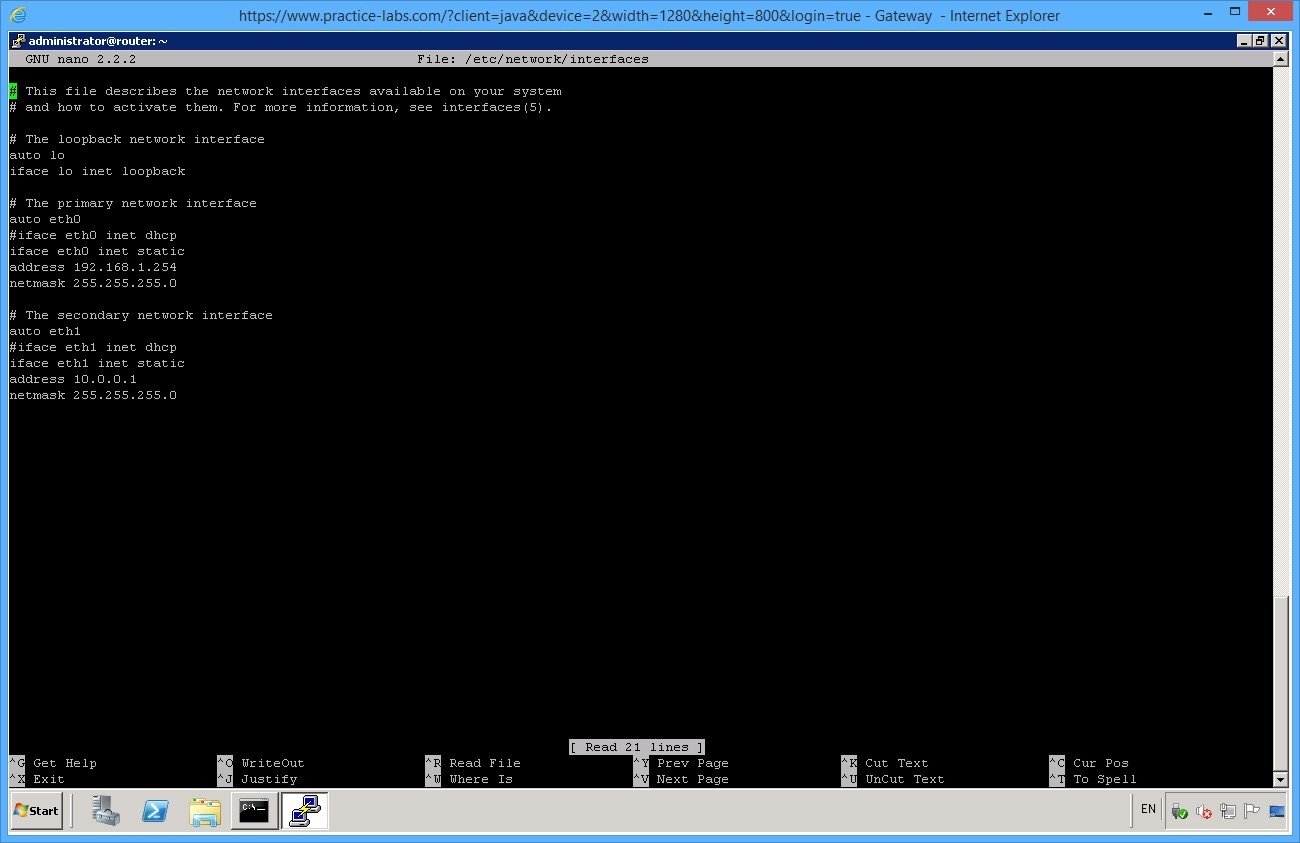Viewport: 1300px width, 843px height.
Task: Open Server Manager from the taskbar
Action: [x=106, y=810]
